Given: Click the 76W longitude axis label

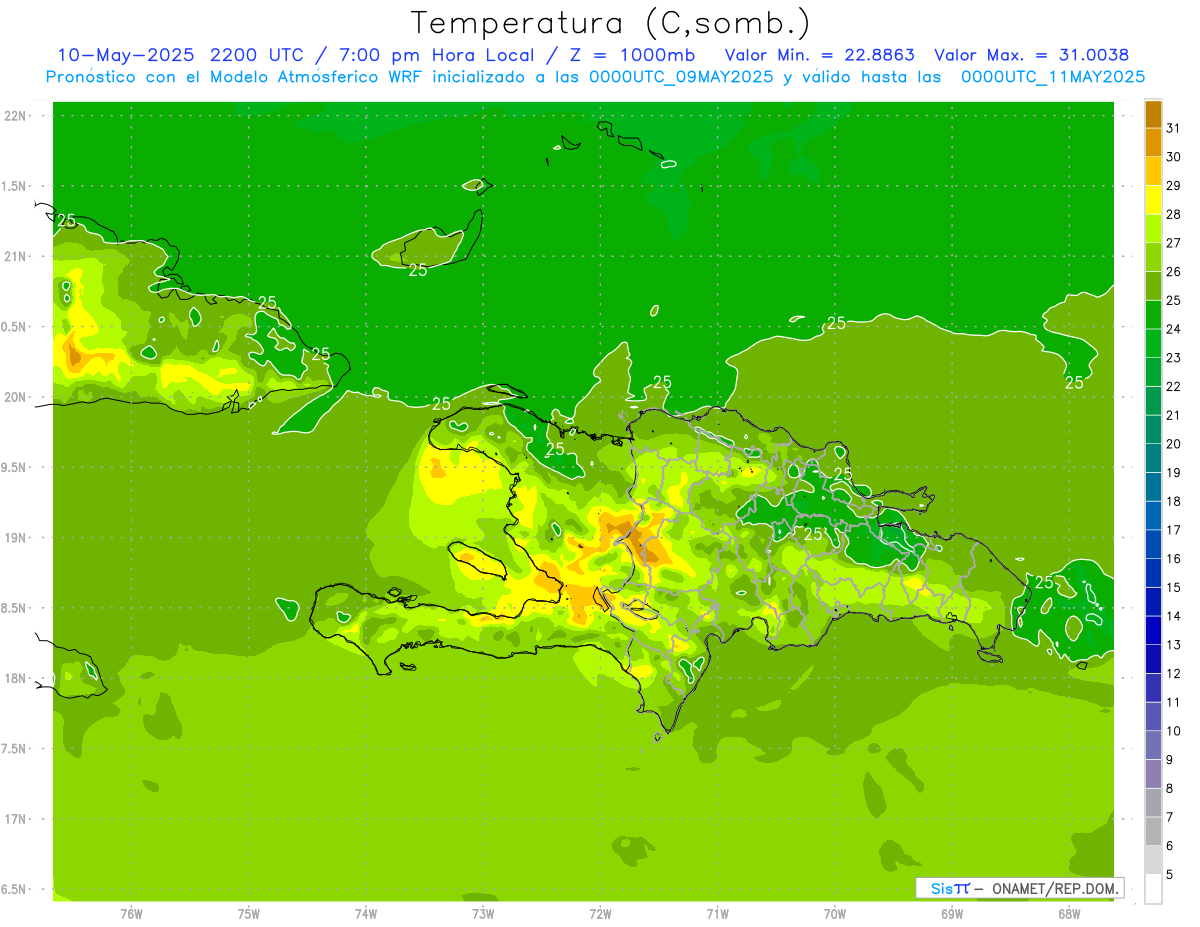Looking at the screenshot, I should point(131,914).
